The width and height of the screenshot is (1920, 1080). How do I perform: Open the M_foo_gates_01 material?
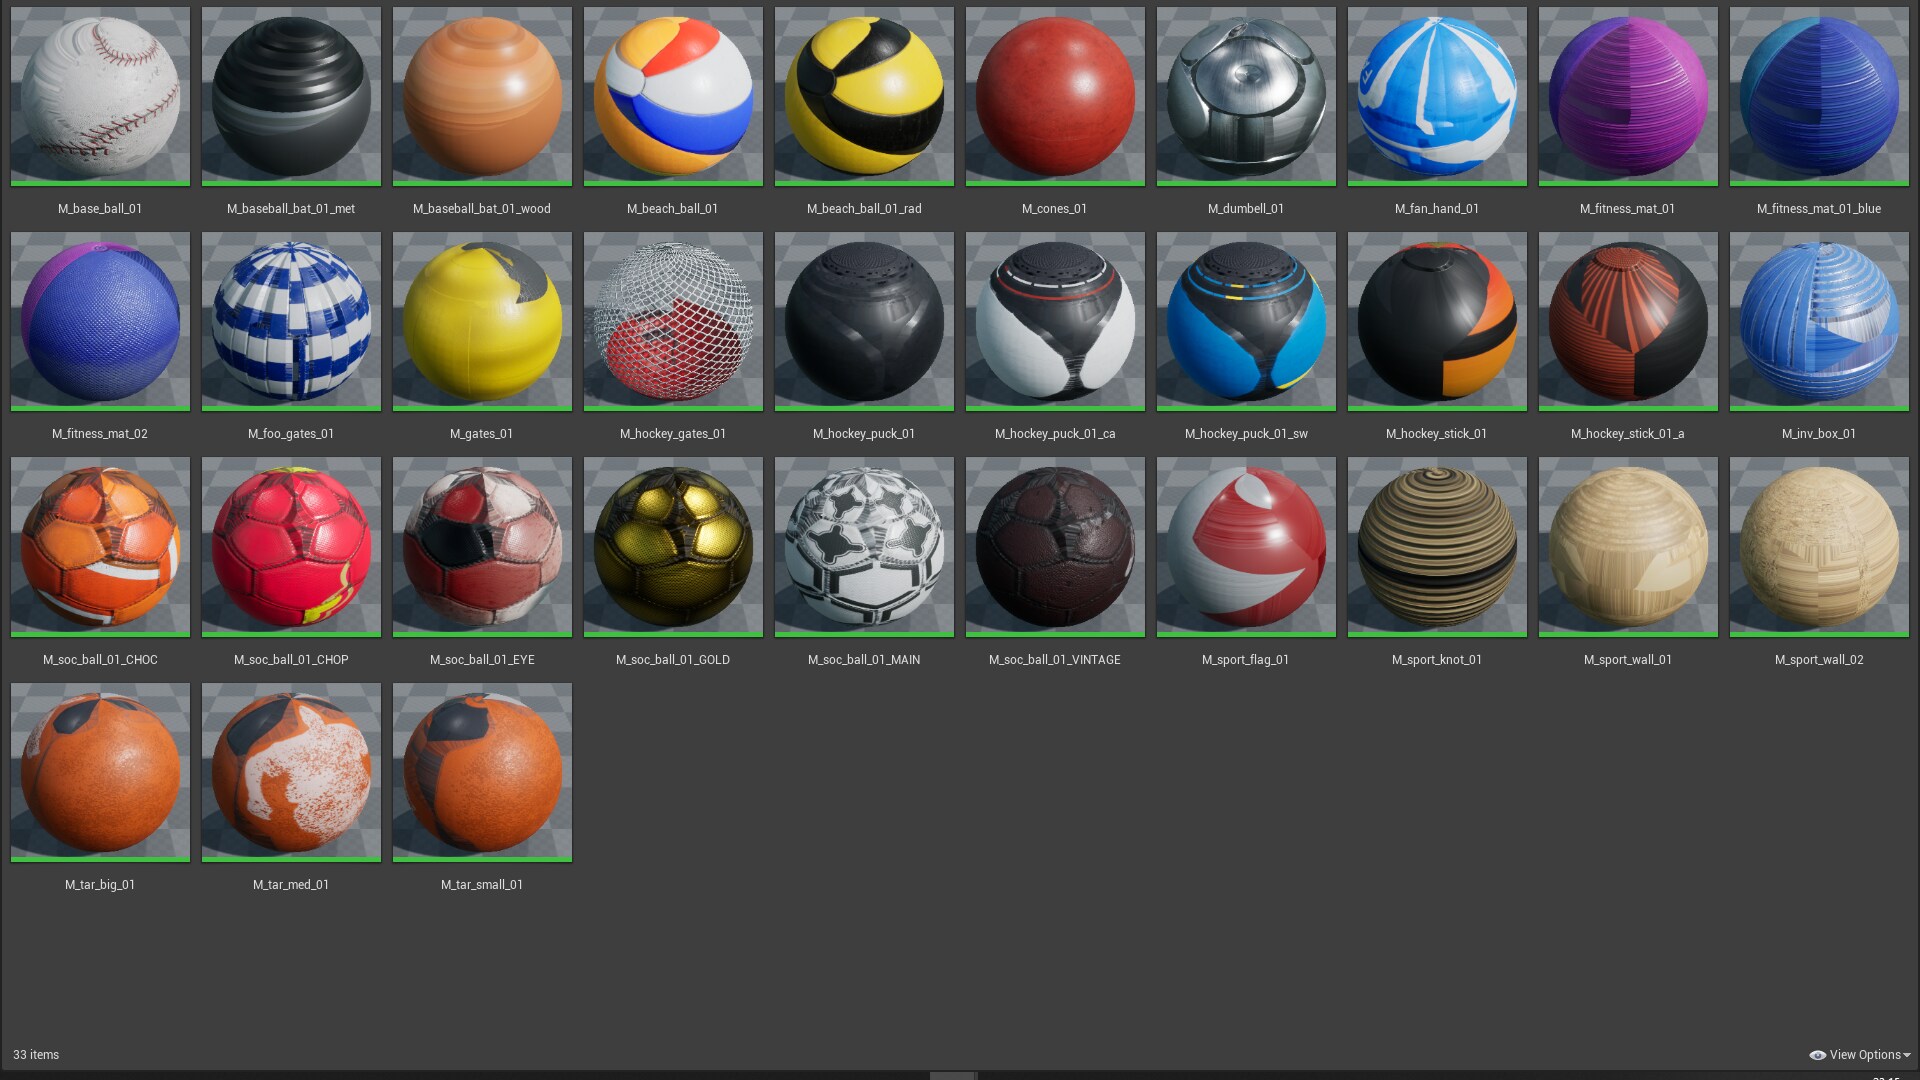click(x=290, y=321)
